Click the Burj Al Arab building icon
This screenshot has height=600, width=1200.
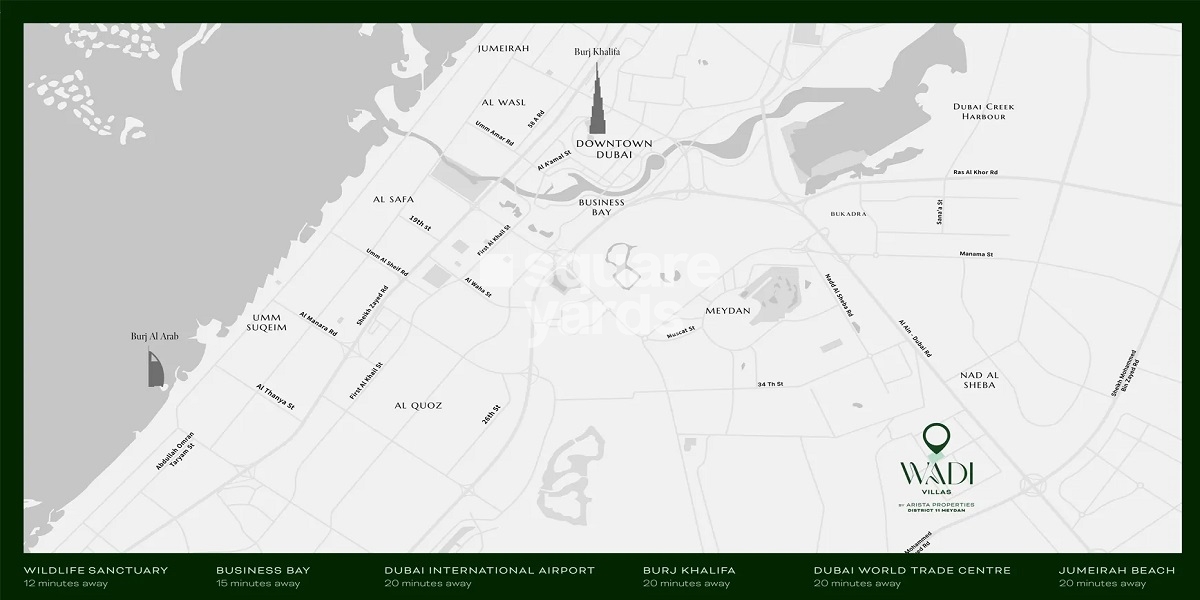click(155, 370)
